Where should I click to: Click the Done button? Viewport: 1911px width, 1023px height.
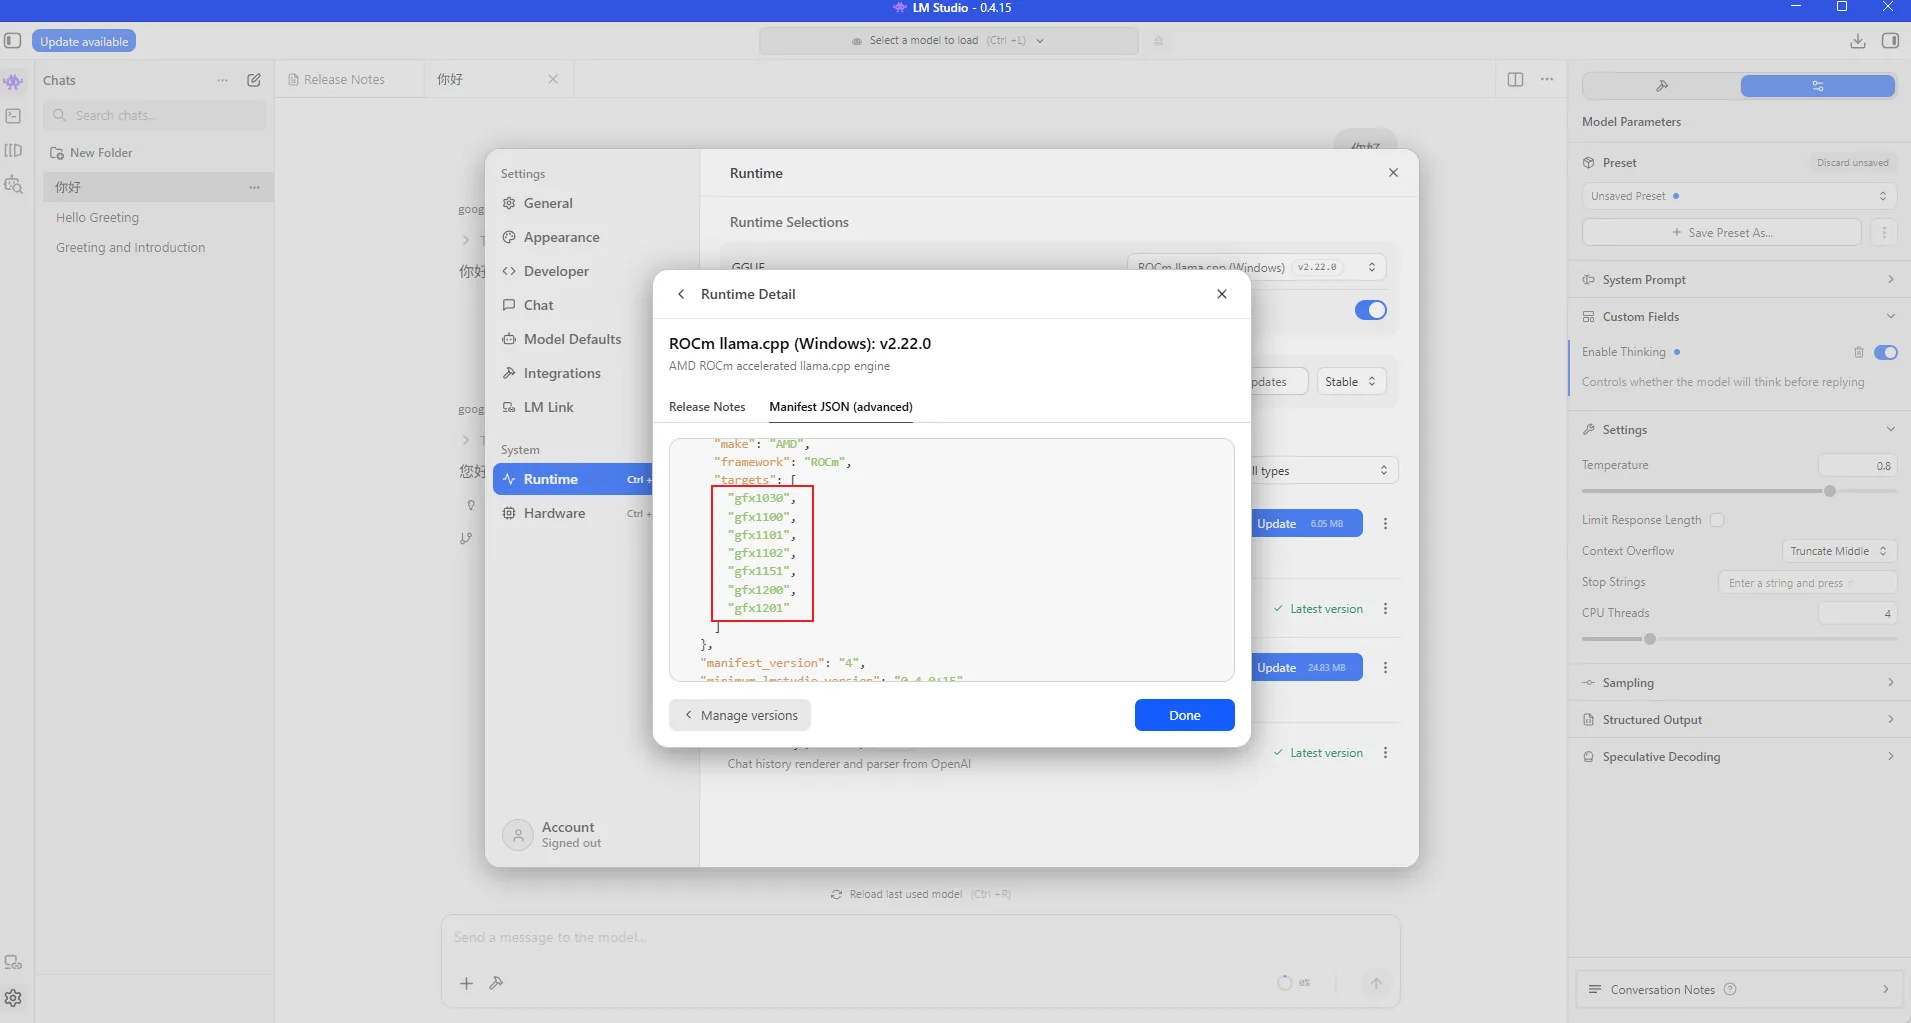coord(1185,715)
